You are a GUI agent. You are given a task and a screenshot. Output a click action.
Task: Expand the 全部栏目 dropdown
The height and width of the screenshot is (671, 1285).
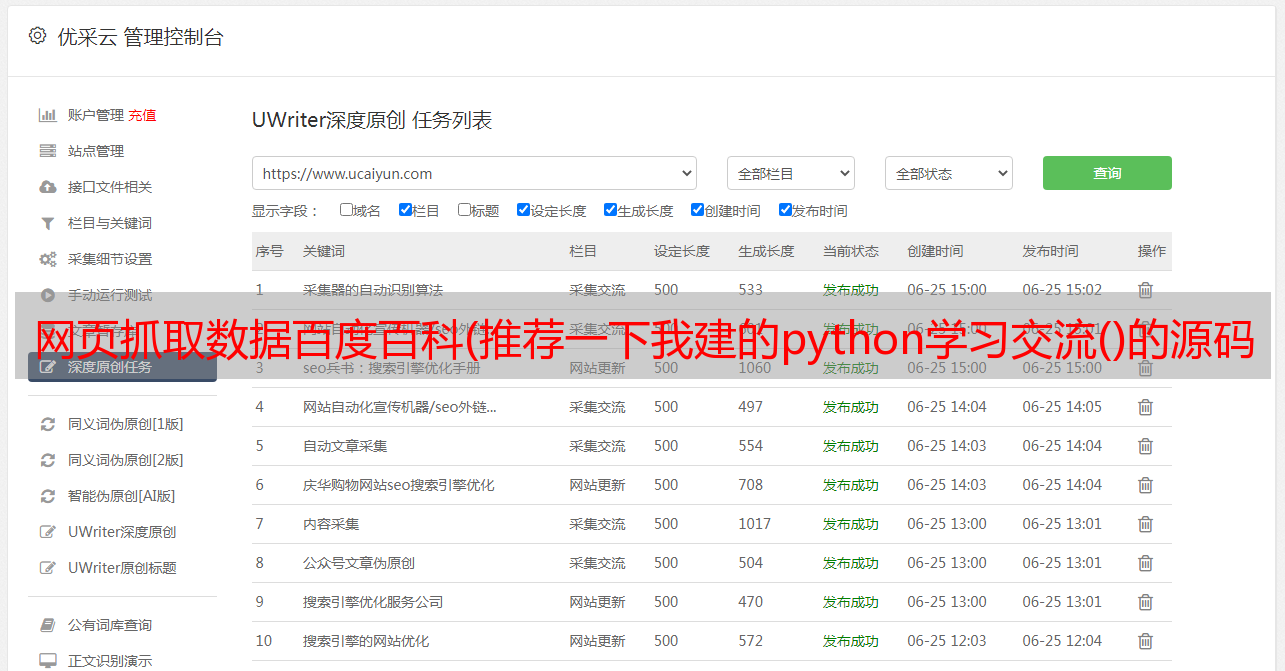(x=790, y=173)
